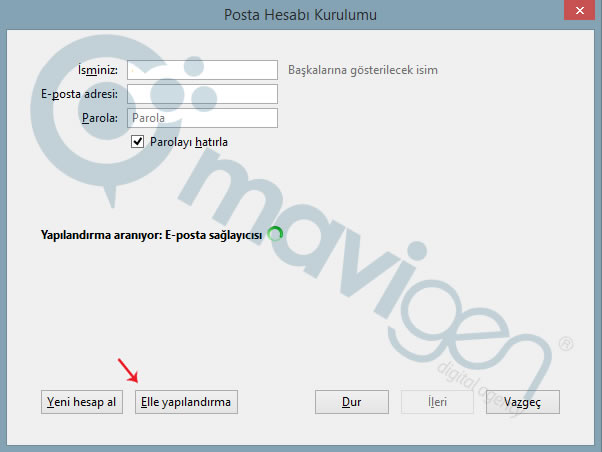
Task: Click the Posta Hesabı Kurulumu title text
Action: click(300, 15)
